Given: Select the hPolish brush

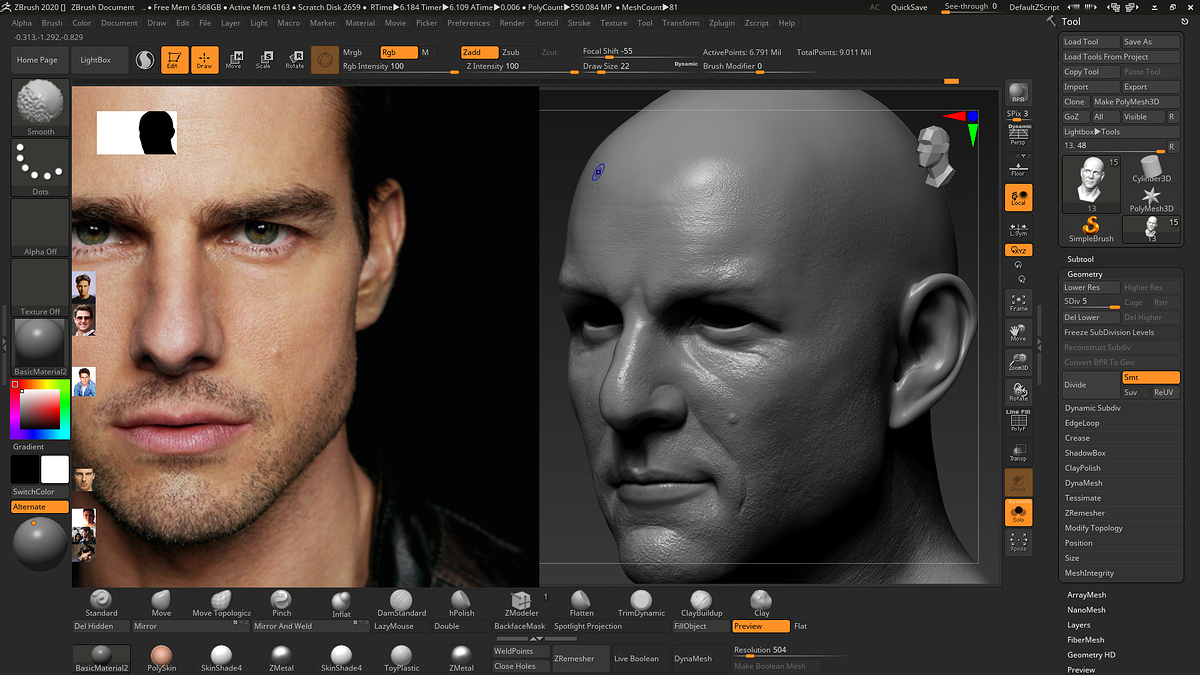Looking at the screenshot, I should 461,602.
